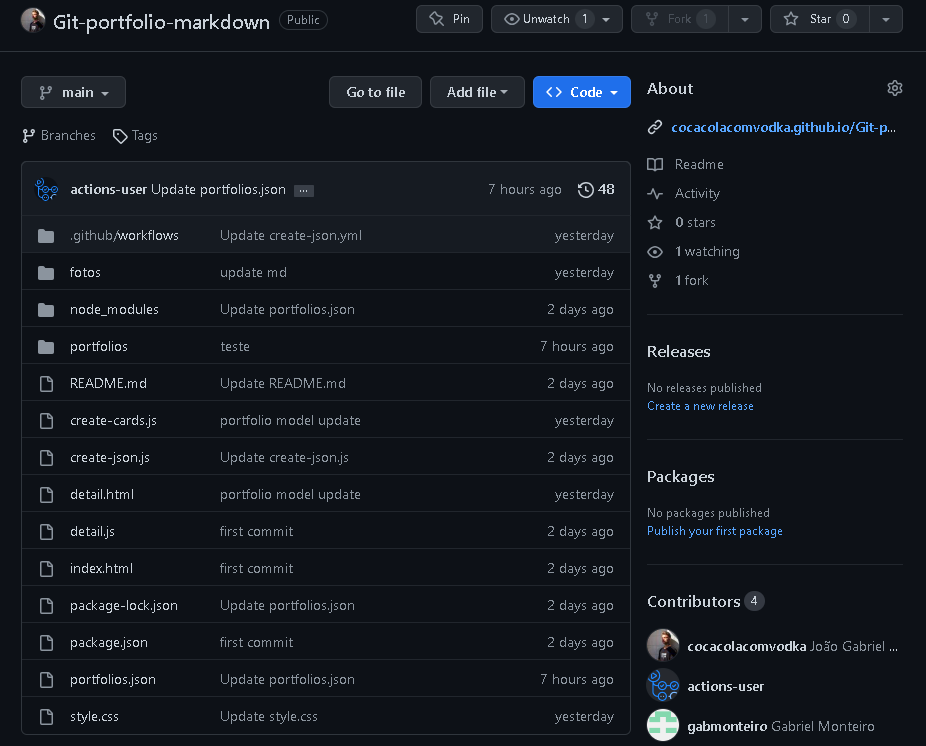Image resolution: width=926 pixels, height=746 pixels.
Task: Open the latest Update portfolios.json commit in header
Action: 218,190
